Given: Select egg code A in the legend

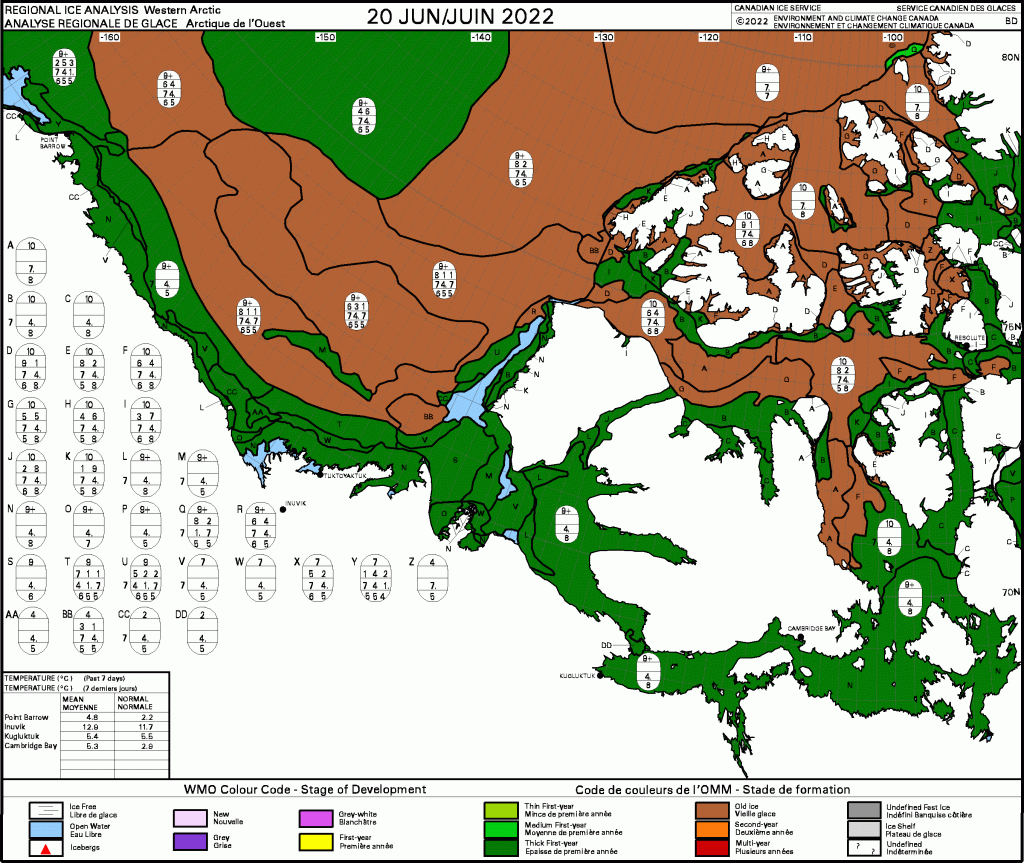Looking at the screenshot, I should (x=32, y=260).
